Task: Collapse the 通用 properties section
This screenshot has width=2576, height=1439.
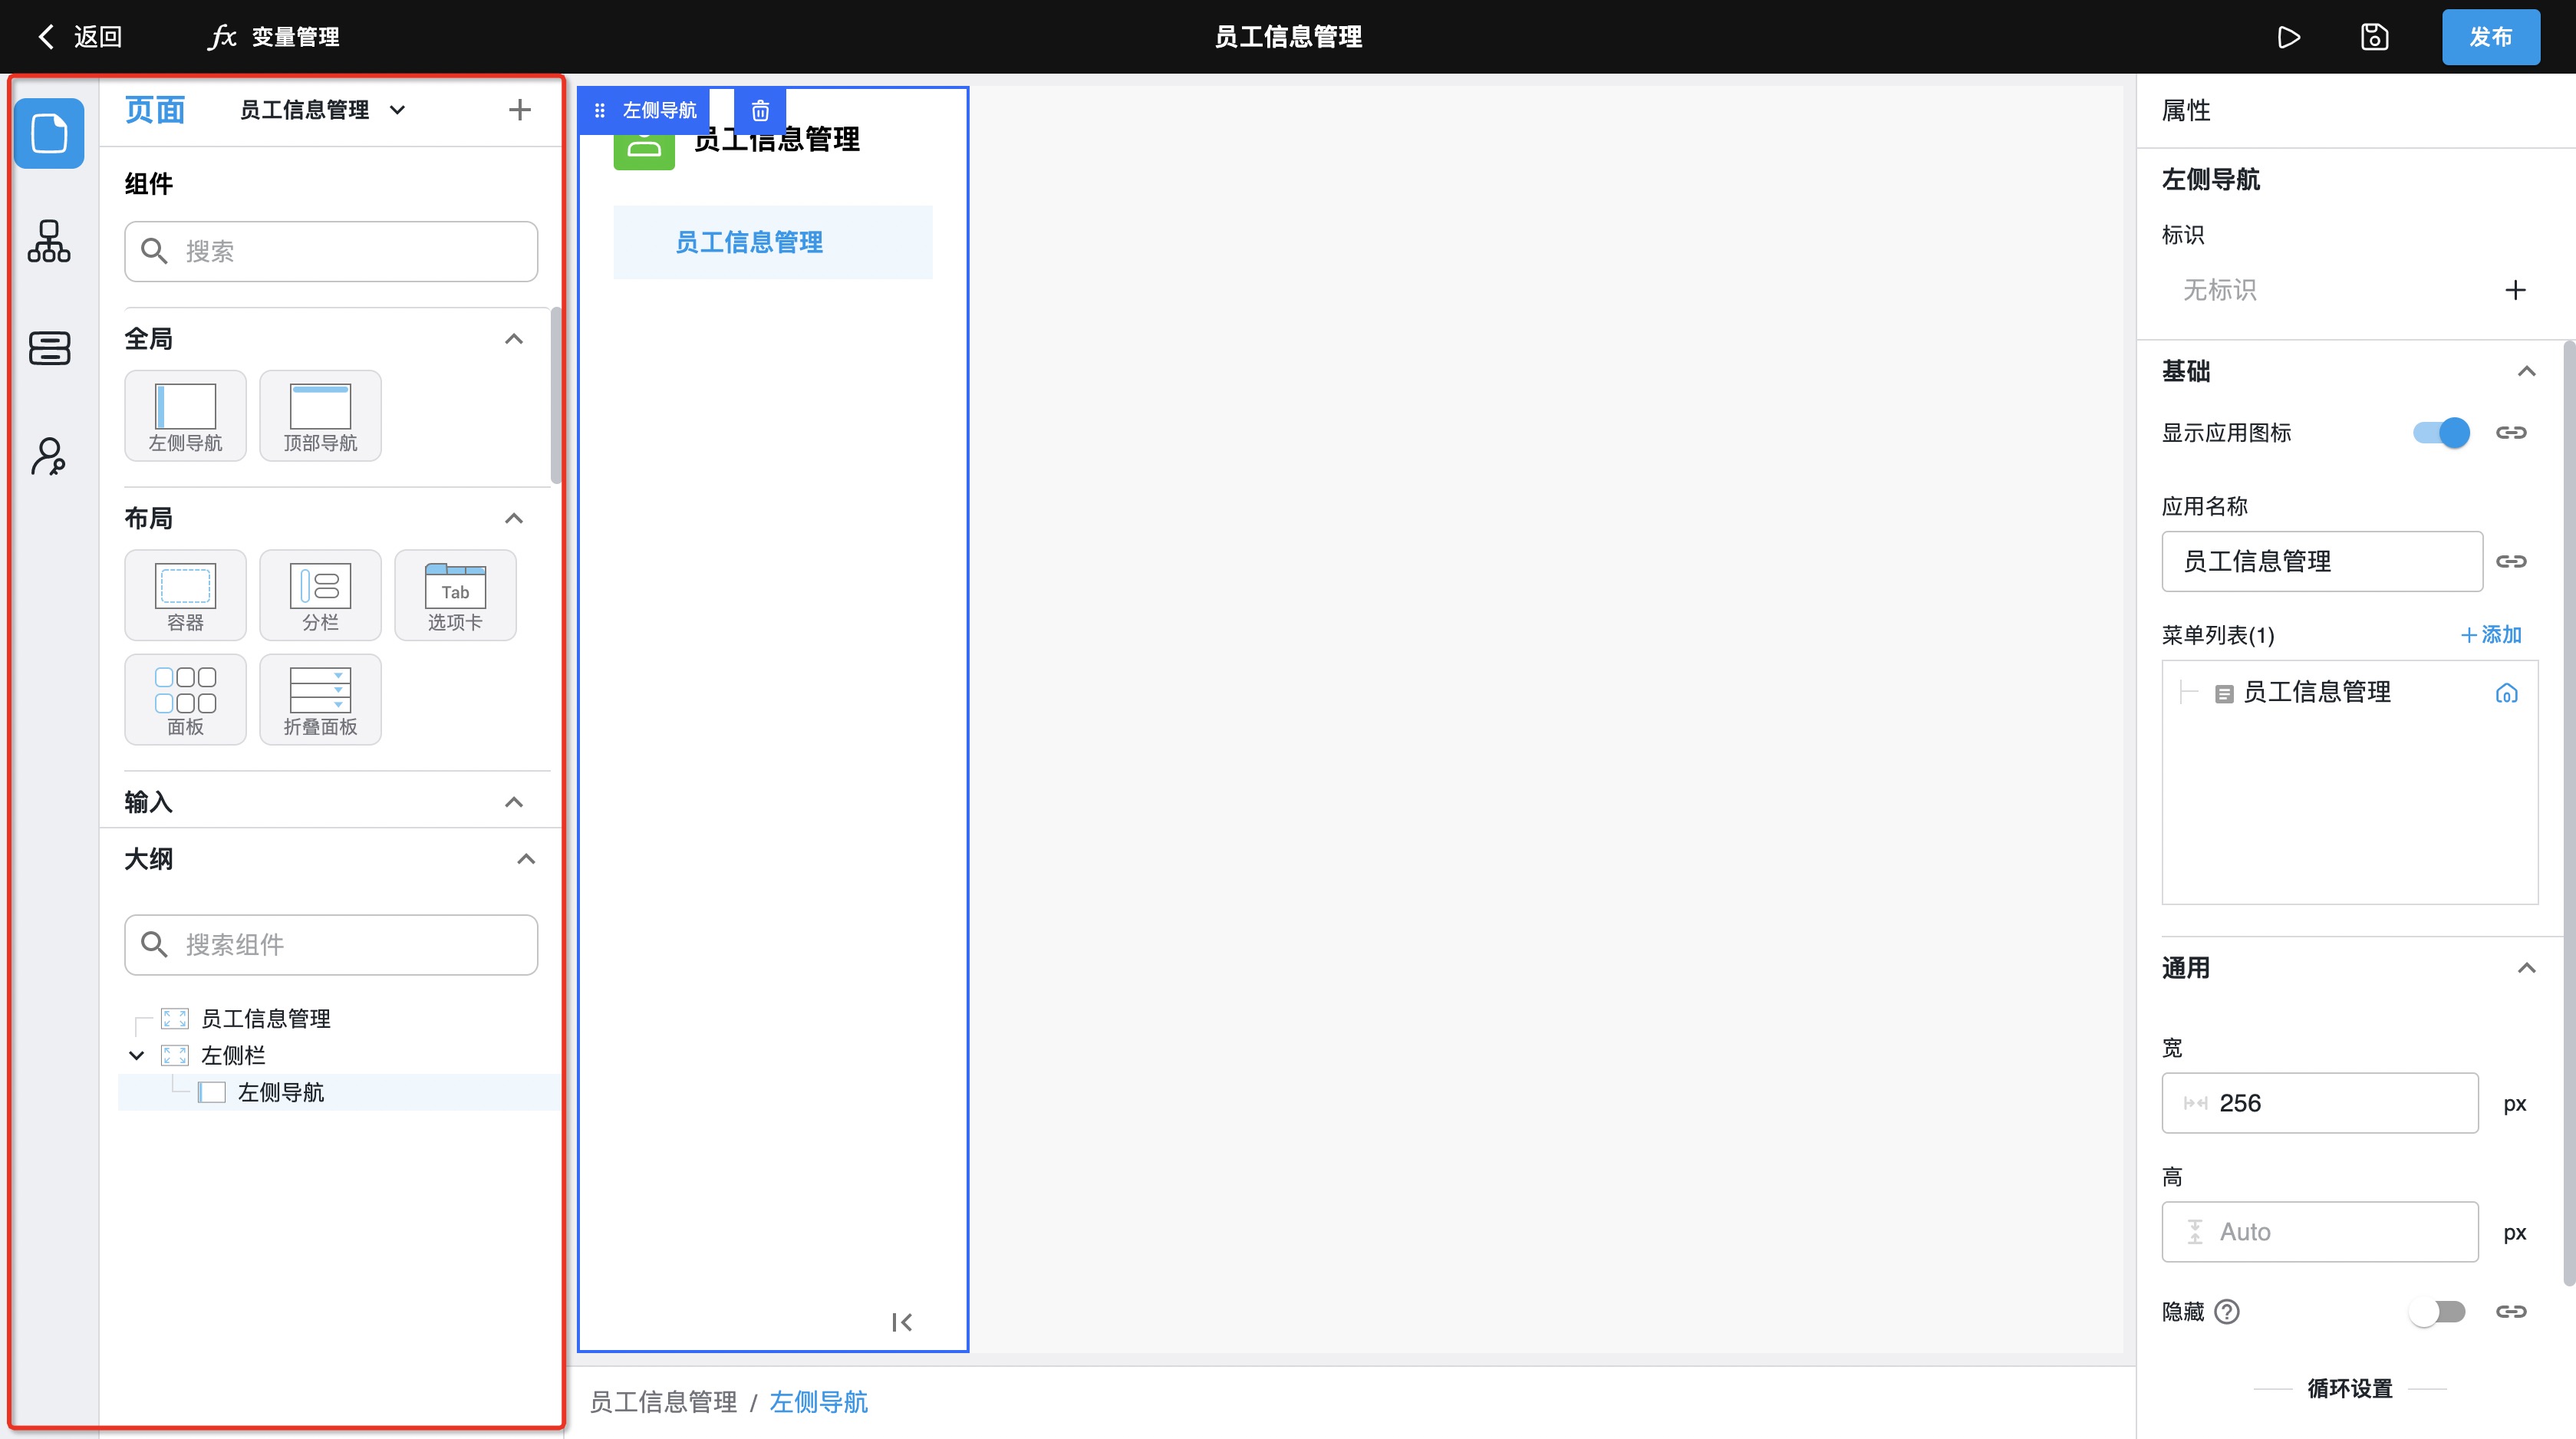Action: tap(2527, 968)
